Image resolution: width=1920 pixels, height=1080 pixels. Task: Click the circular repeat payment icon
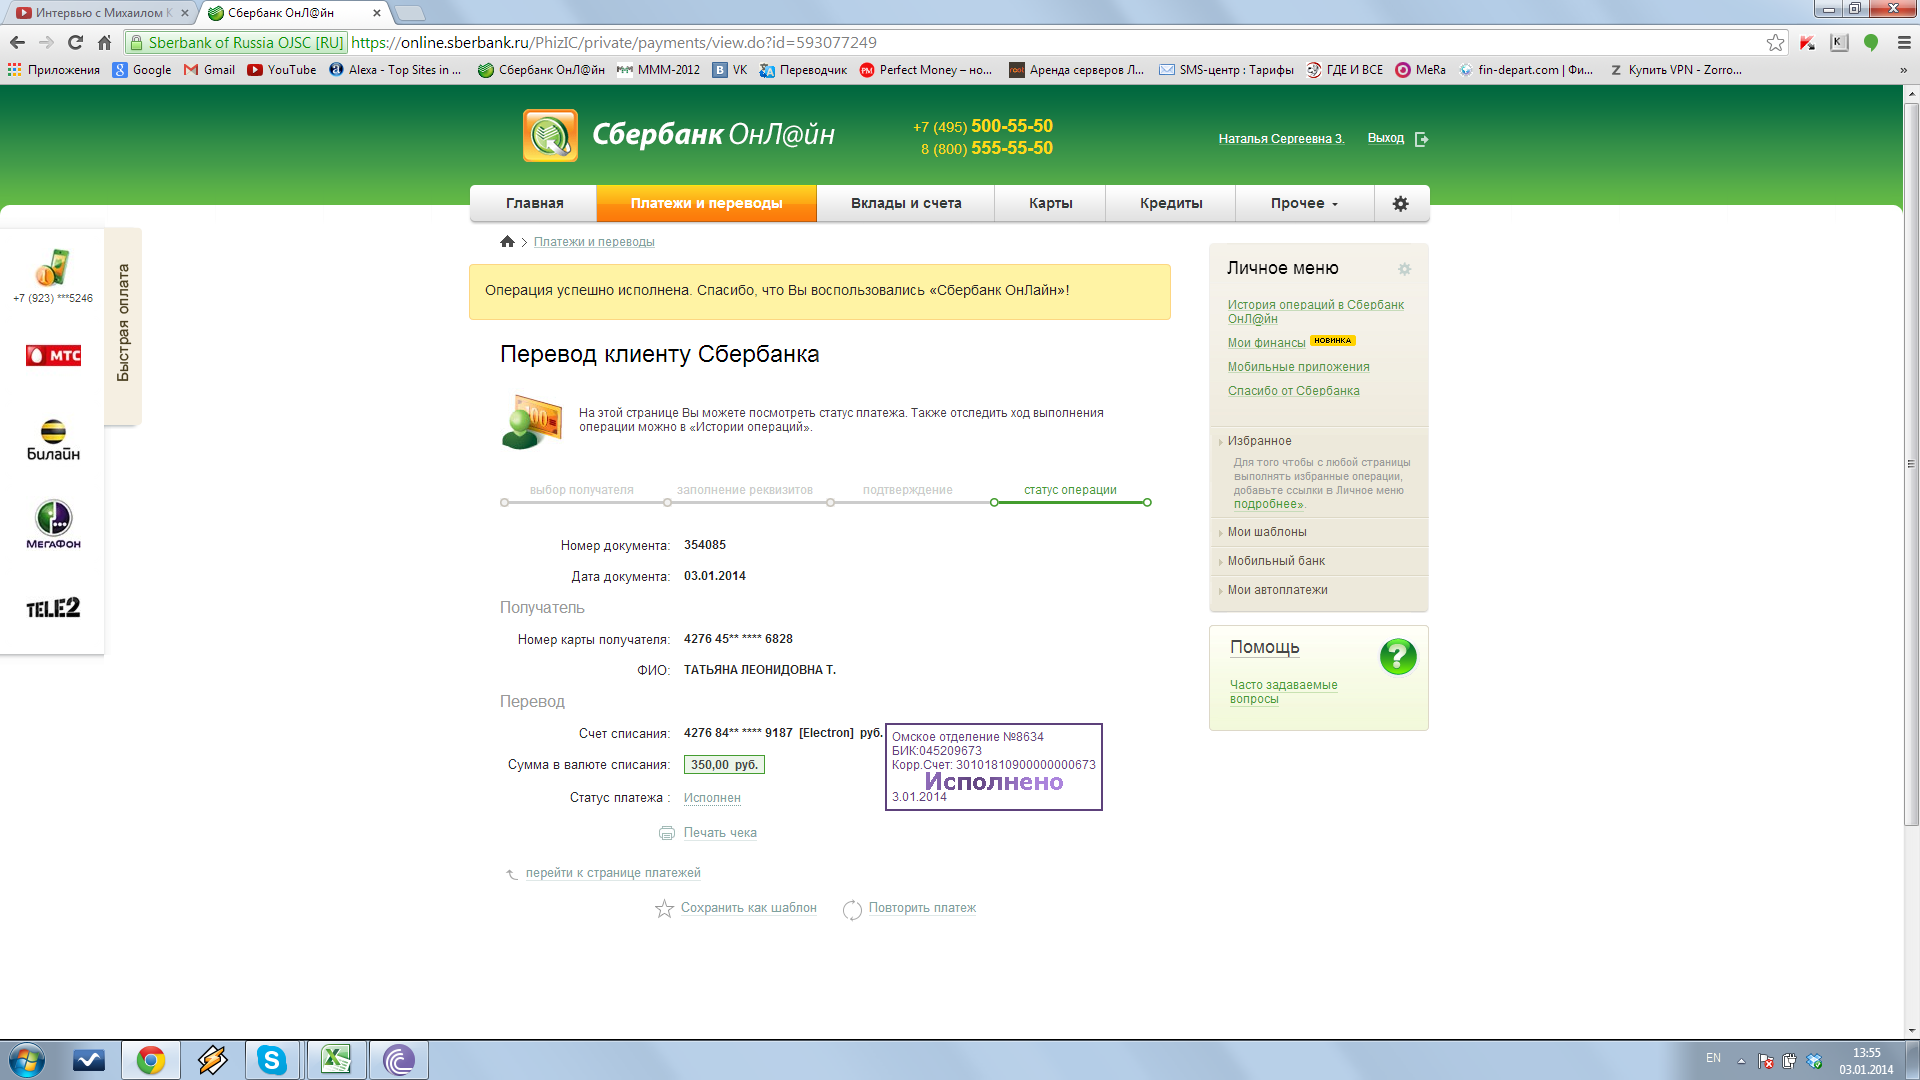pos(852,910)
